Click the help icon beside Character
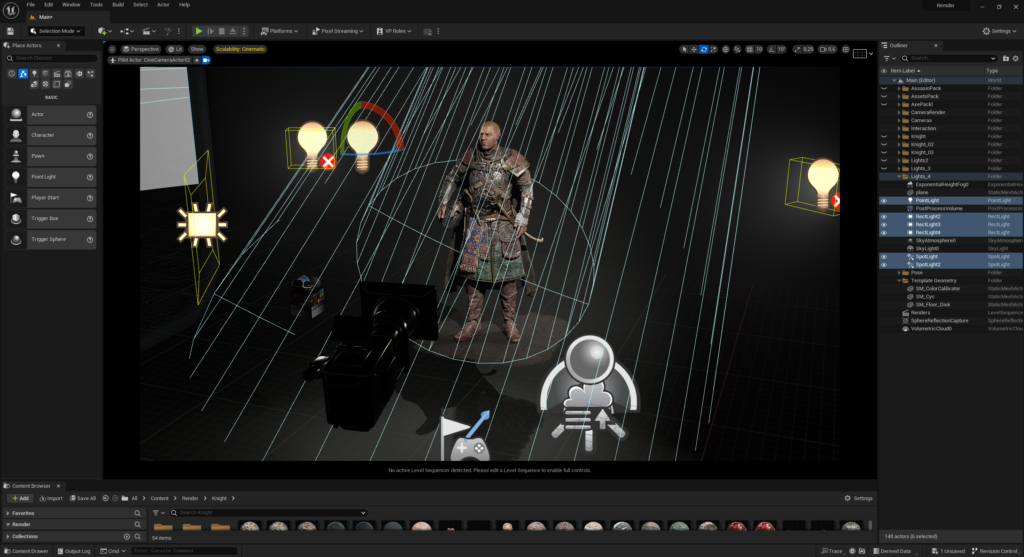 [90, 135]
